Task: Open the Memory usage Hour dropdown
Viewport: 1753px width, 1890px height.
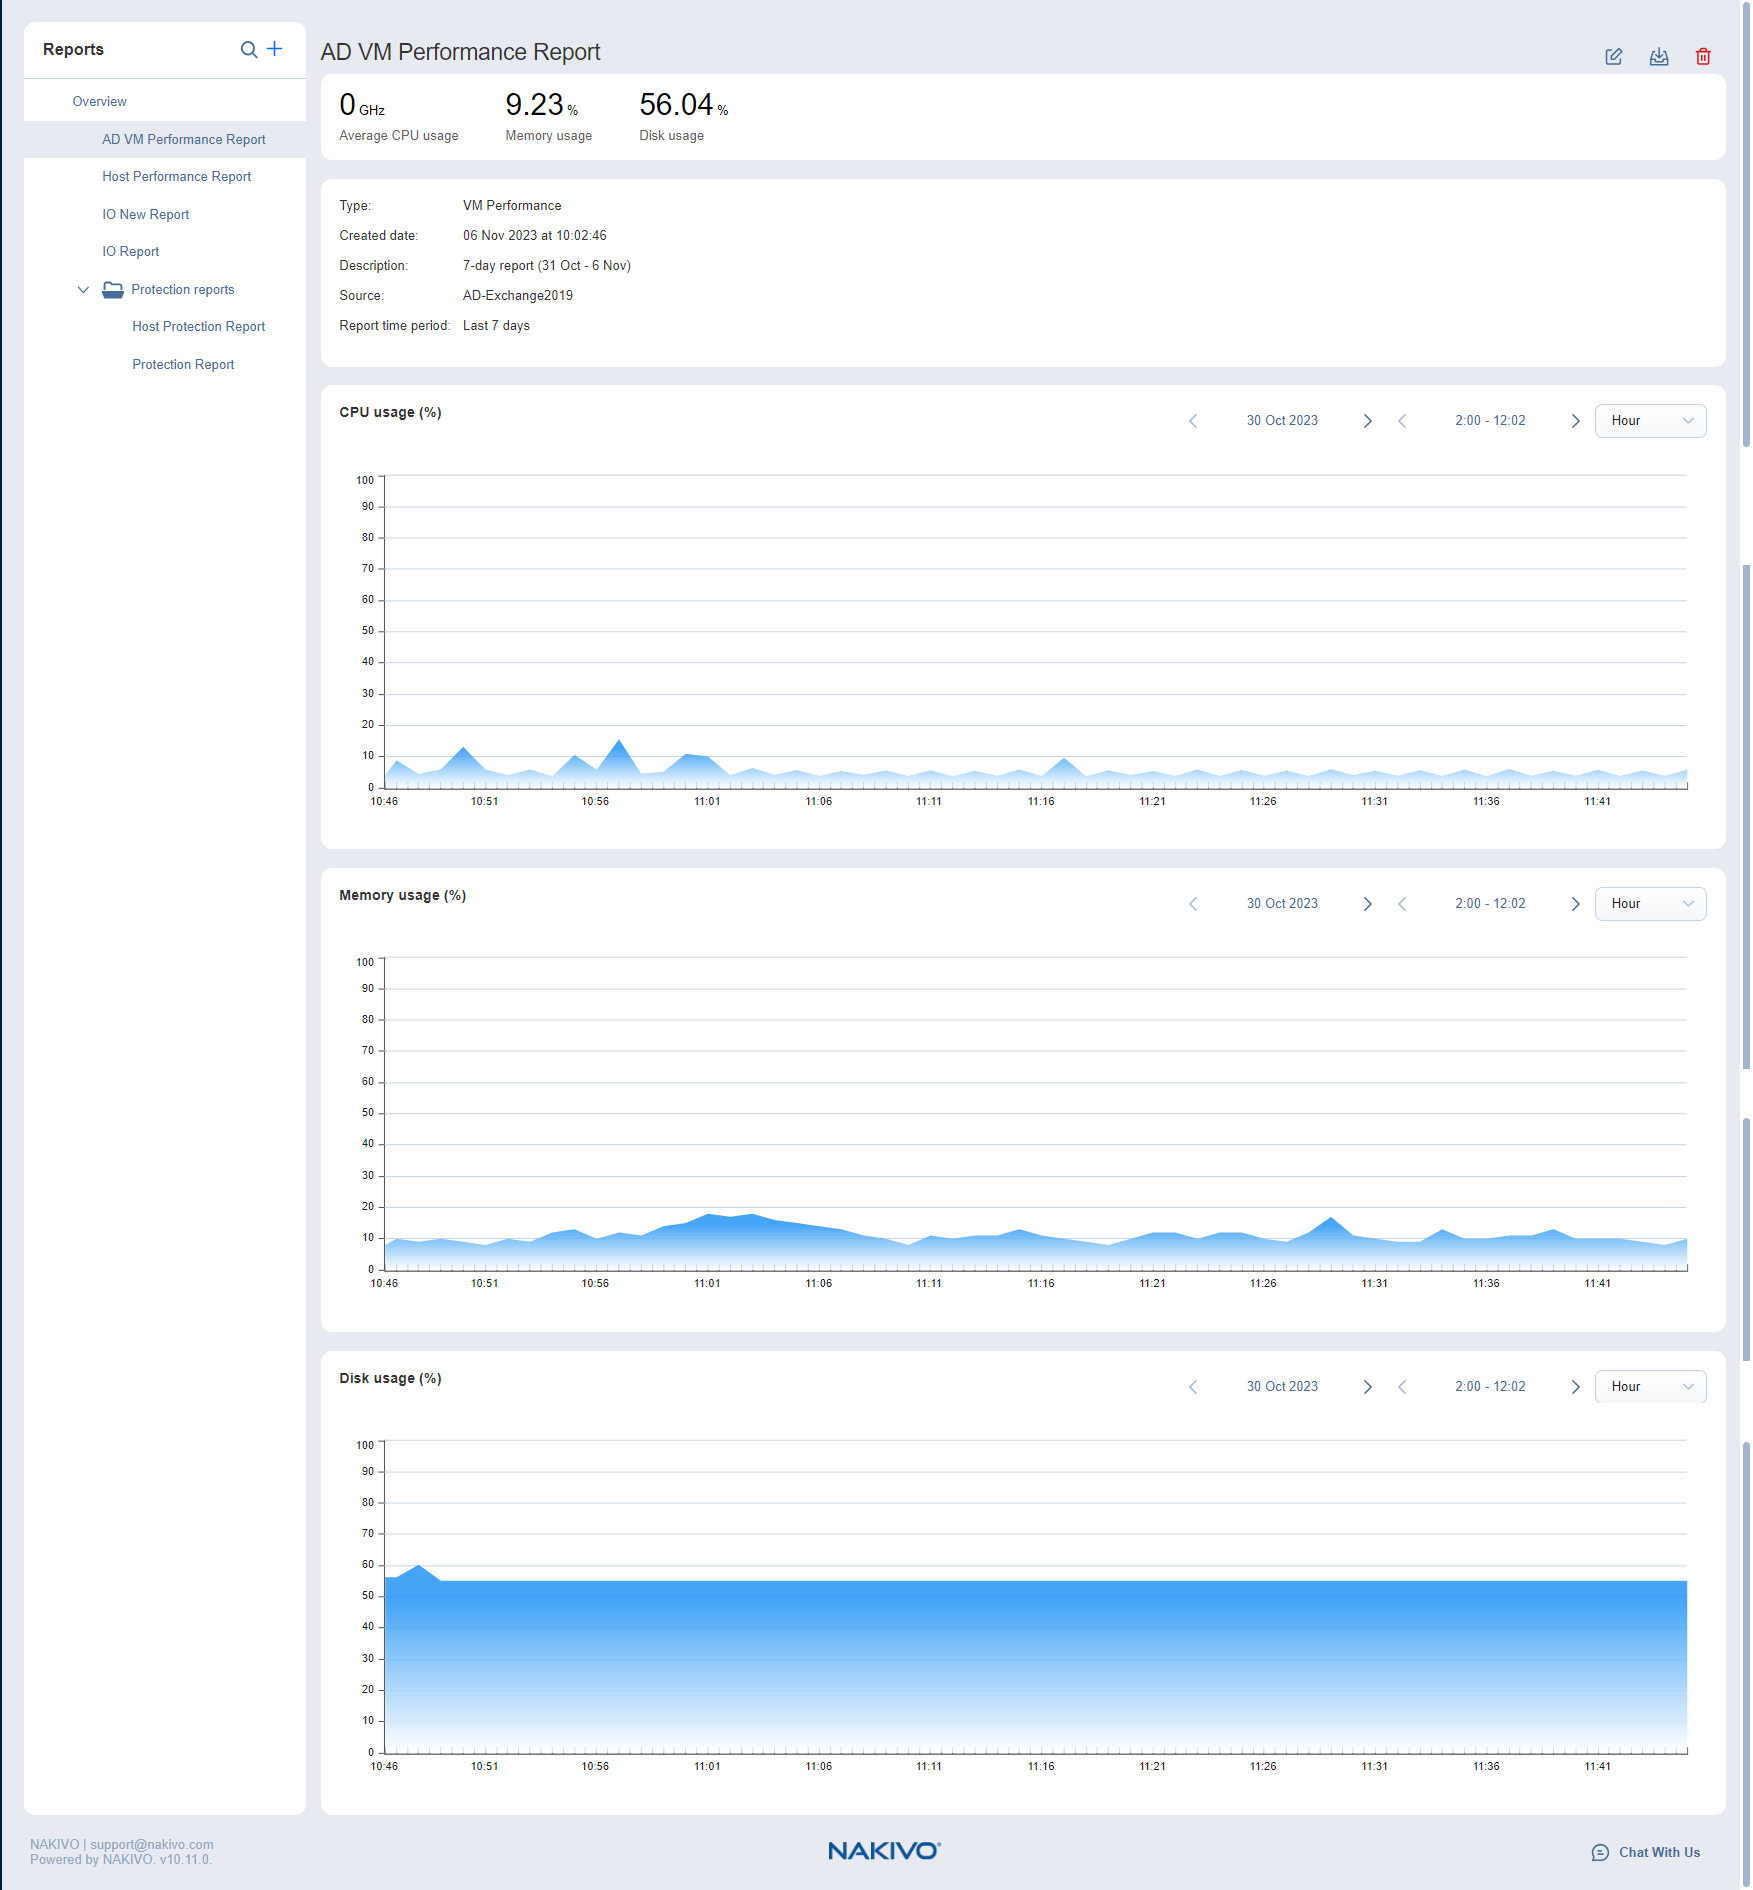Action: 1649,904
